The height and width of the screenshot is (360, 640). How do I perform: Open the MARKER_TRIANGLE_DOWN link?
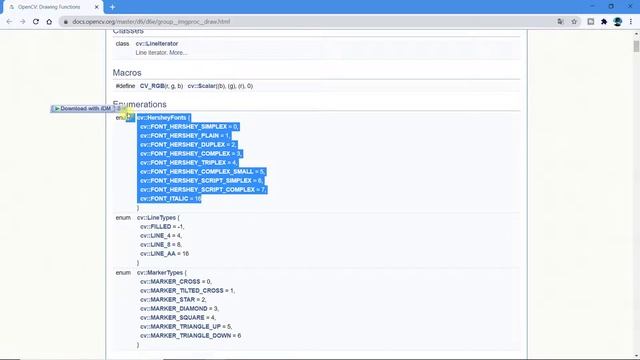[x=186, y=336]
